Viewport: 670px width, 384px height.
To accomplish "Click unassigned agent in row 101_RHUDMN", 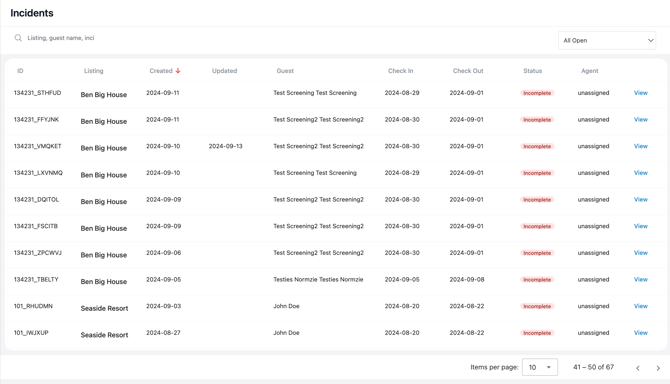I will coord(593,306).
